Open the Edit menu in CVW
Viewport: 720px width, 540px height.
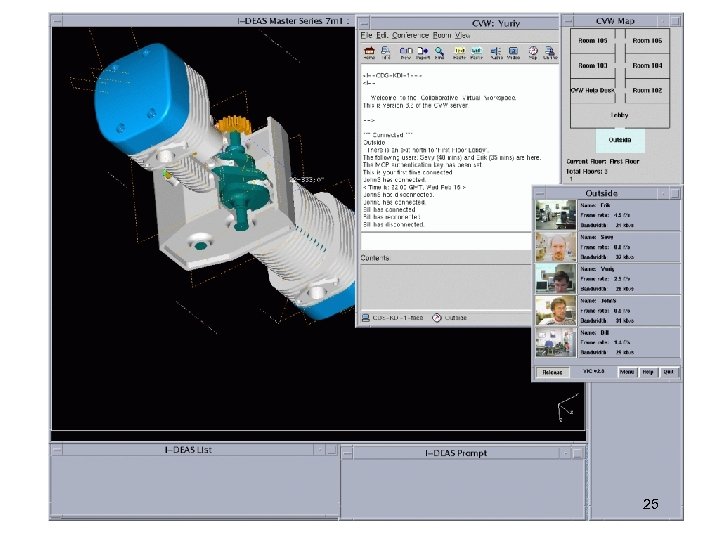point(382,35)
